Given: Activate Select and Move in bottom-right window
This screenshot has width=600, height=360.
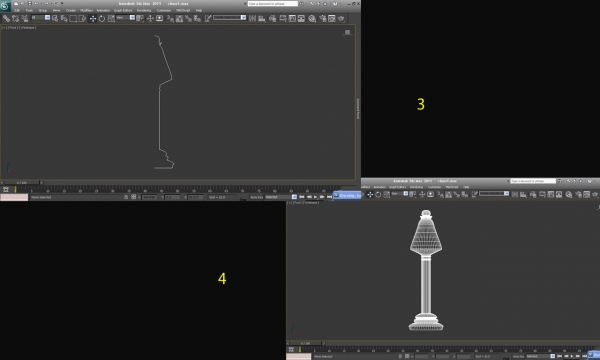Looking at the screenshot, I should [x=370, y=194].
